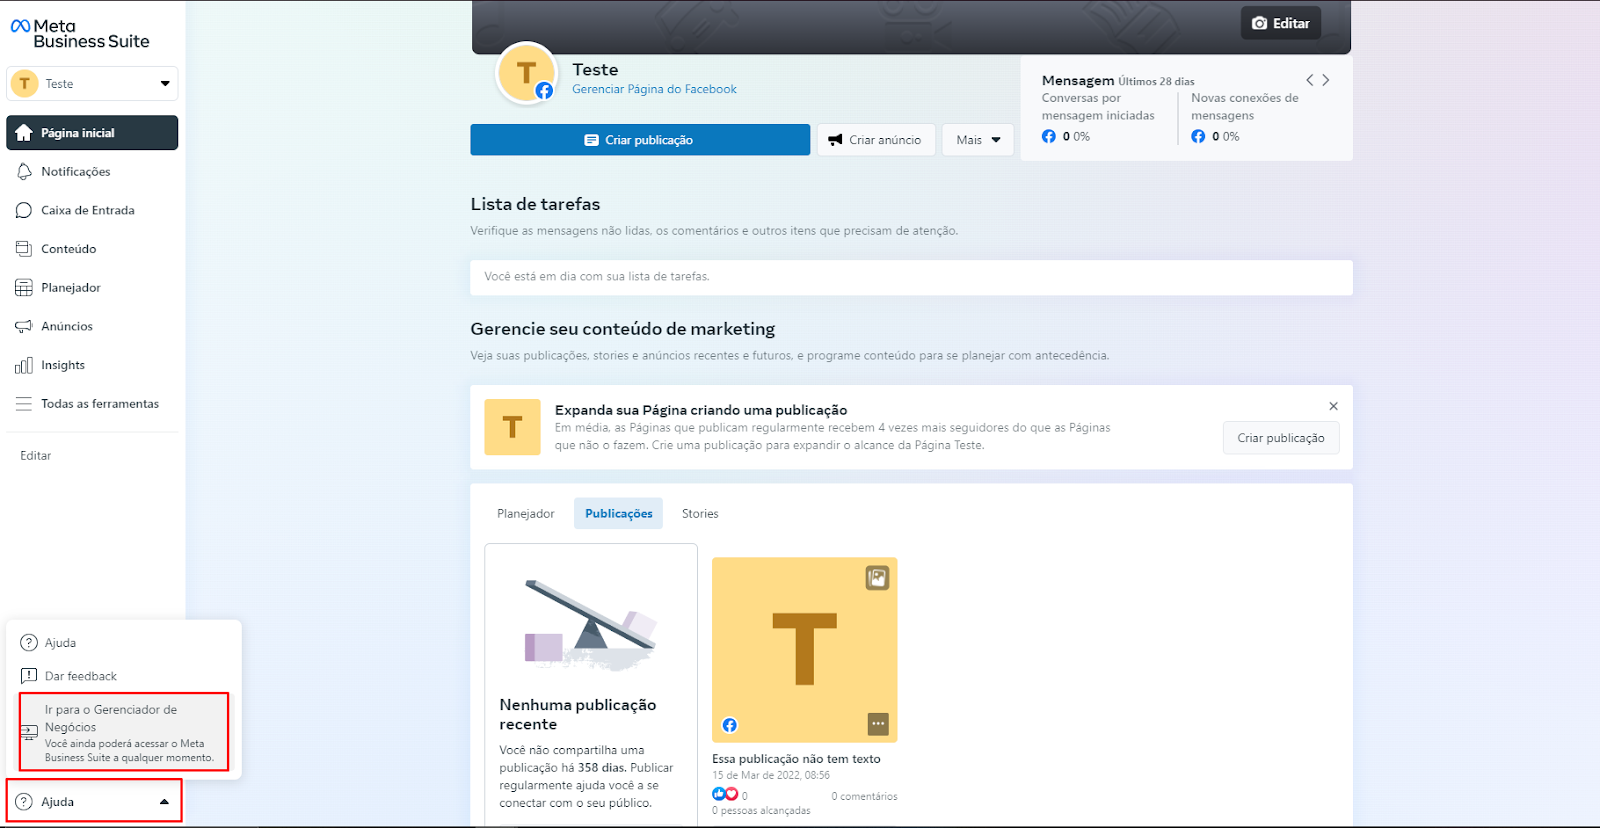Click the Anúncios megaphone icon in the sidebar
Image resolution: width=1600 pixels, height=828 pixels.
click(x=24, y=326)
